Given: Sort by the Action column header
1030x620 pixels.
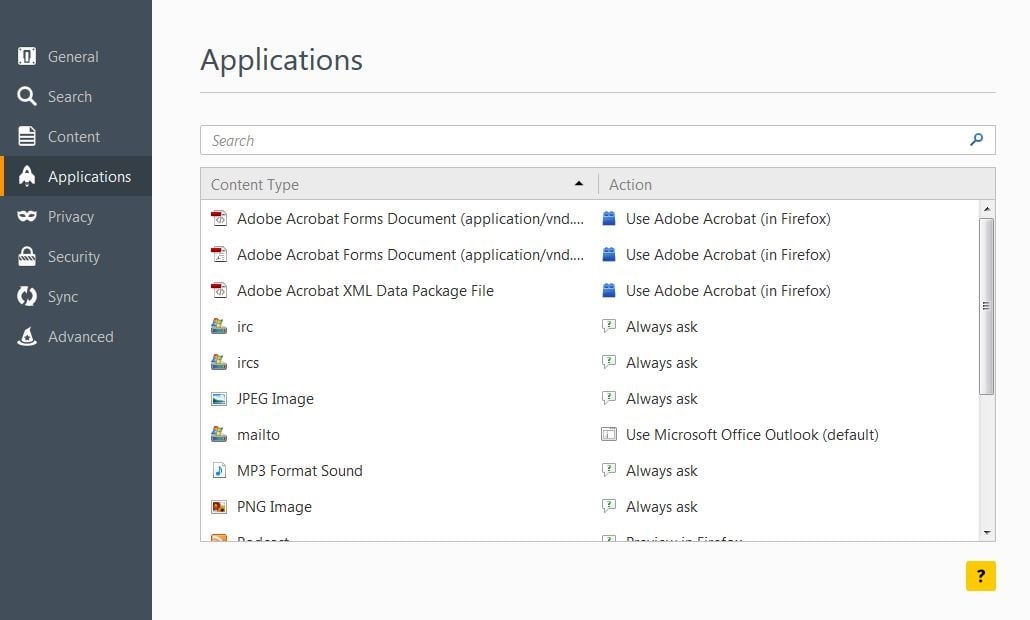Looking at the screenshot, I should click(796, 185).
